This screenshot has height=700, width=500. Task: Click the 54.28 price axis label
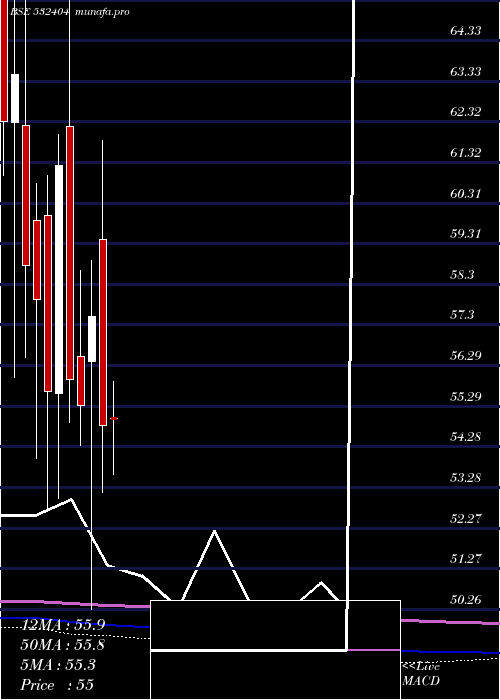pyautogui.click(x=466, y=437)
